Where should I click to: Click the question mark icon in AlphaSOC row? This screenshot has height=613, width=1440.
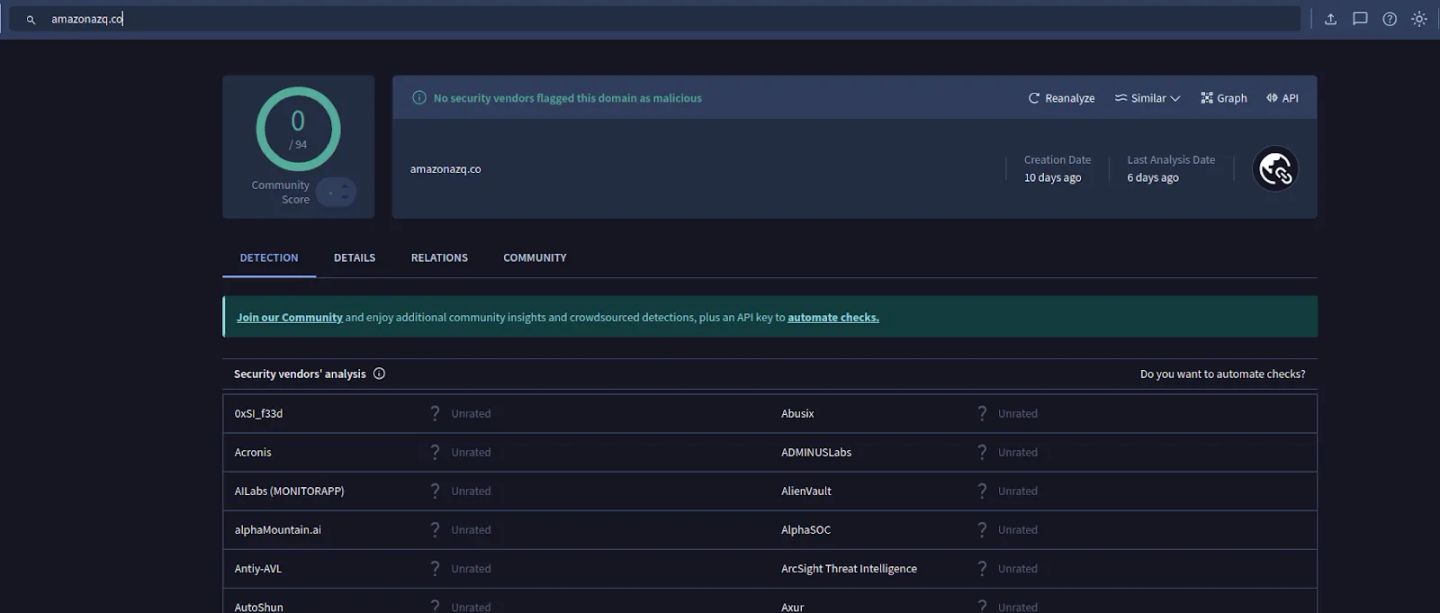(982, 530)
